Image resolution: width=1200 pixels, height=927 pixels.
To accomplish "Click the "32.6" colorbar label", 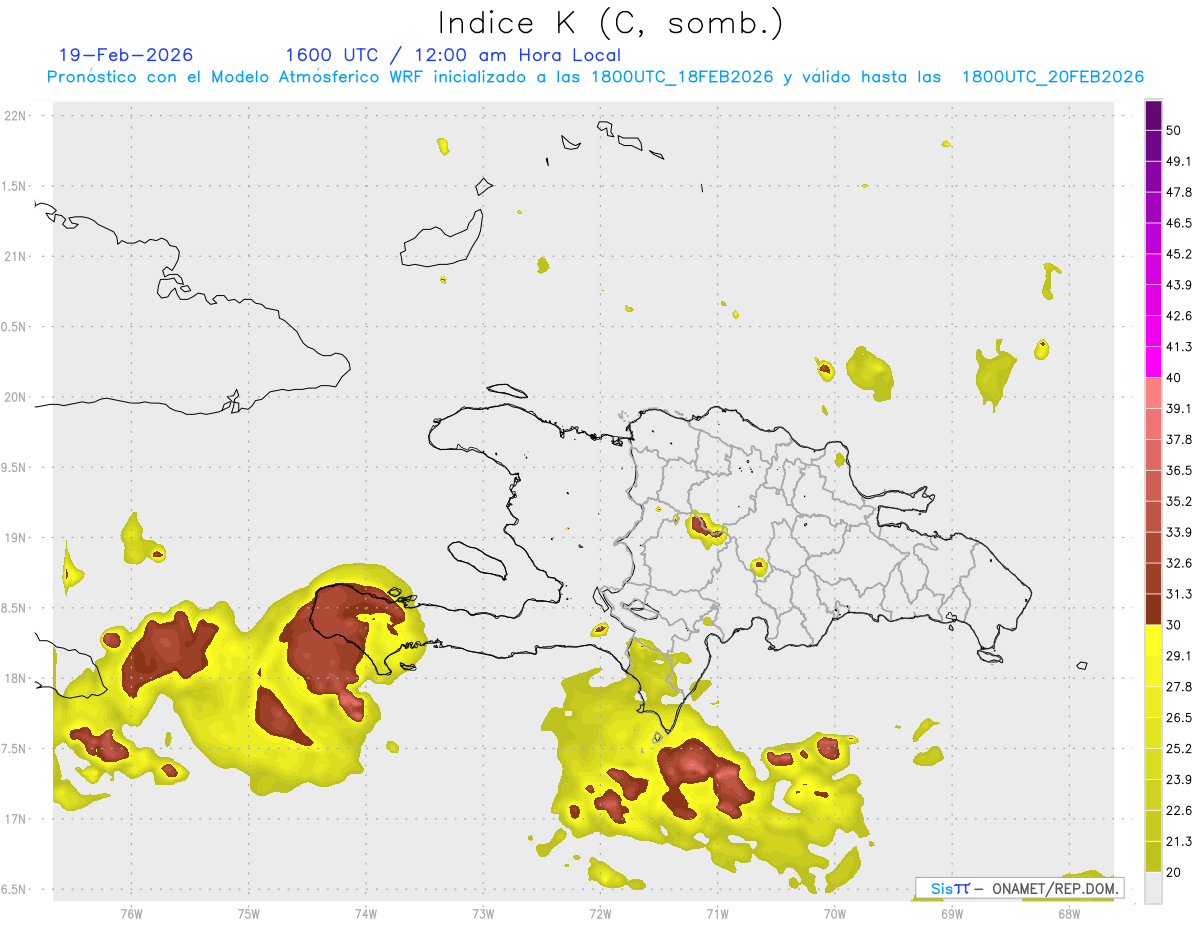I will (x=1179, y=563).
